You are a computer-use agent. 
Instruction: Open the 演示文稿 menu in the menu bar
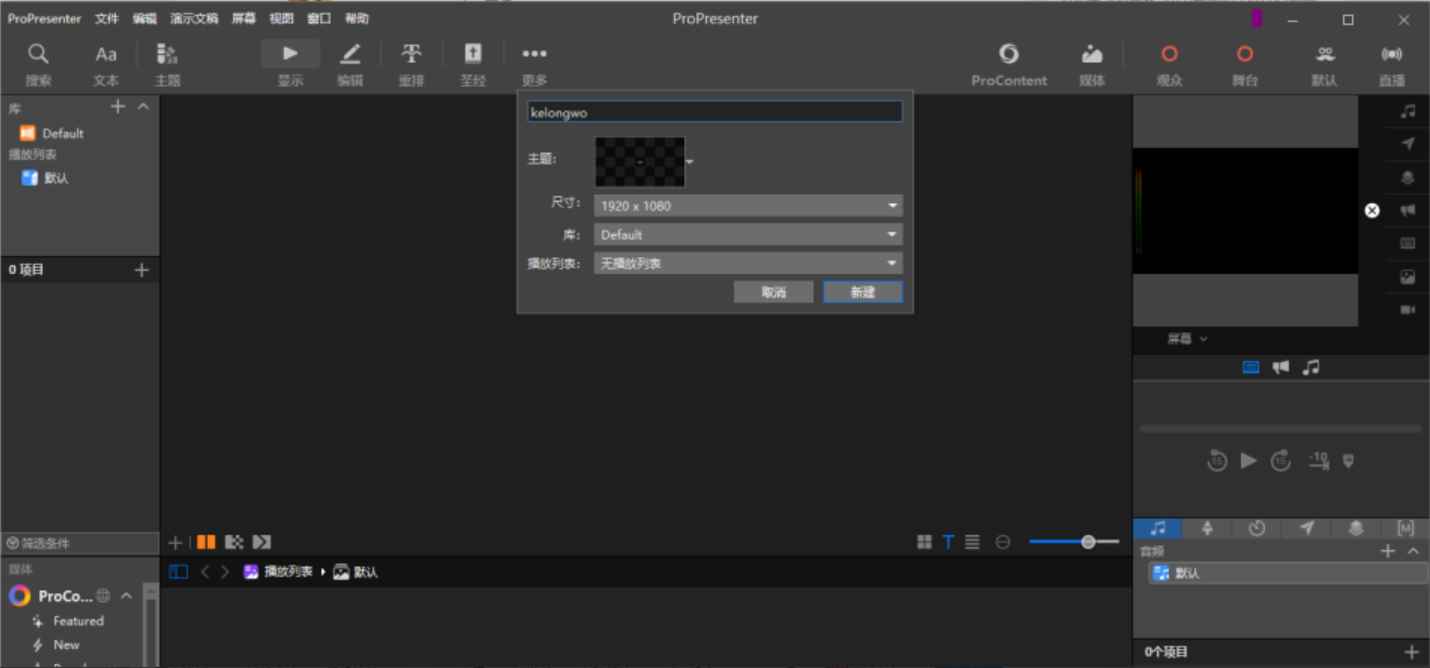(196, 17)
